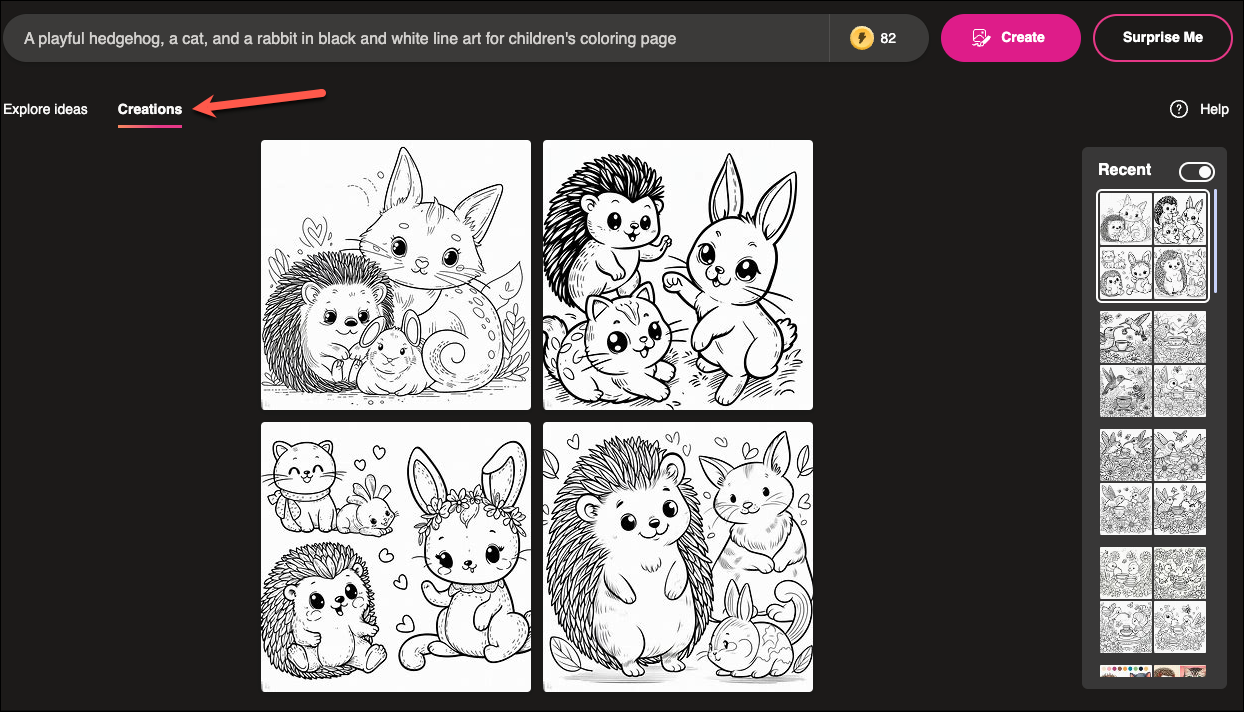Open image with large standing hedgehog
This screenshot has height=712, width=1244.
678,557
